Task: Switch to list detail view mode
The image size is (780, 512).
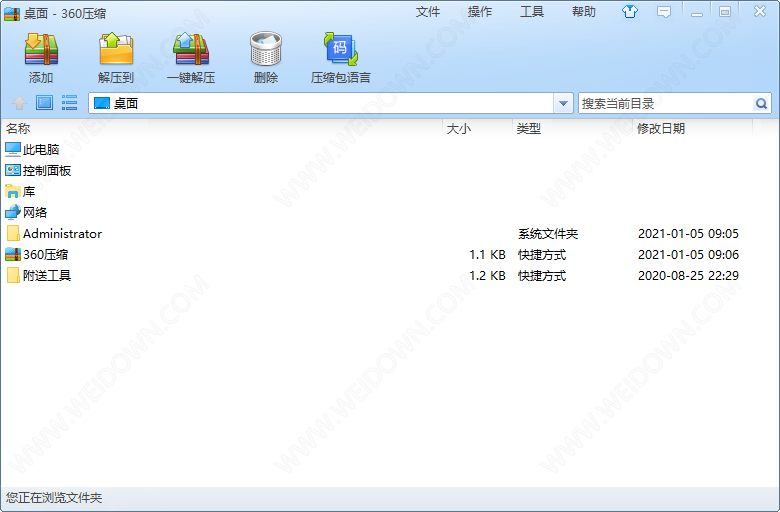Action: click(x=69, y=103)
